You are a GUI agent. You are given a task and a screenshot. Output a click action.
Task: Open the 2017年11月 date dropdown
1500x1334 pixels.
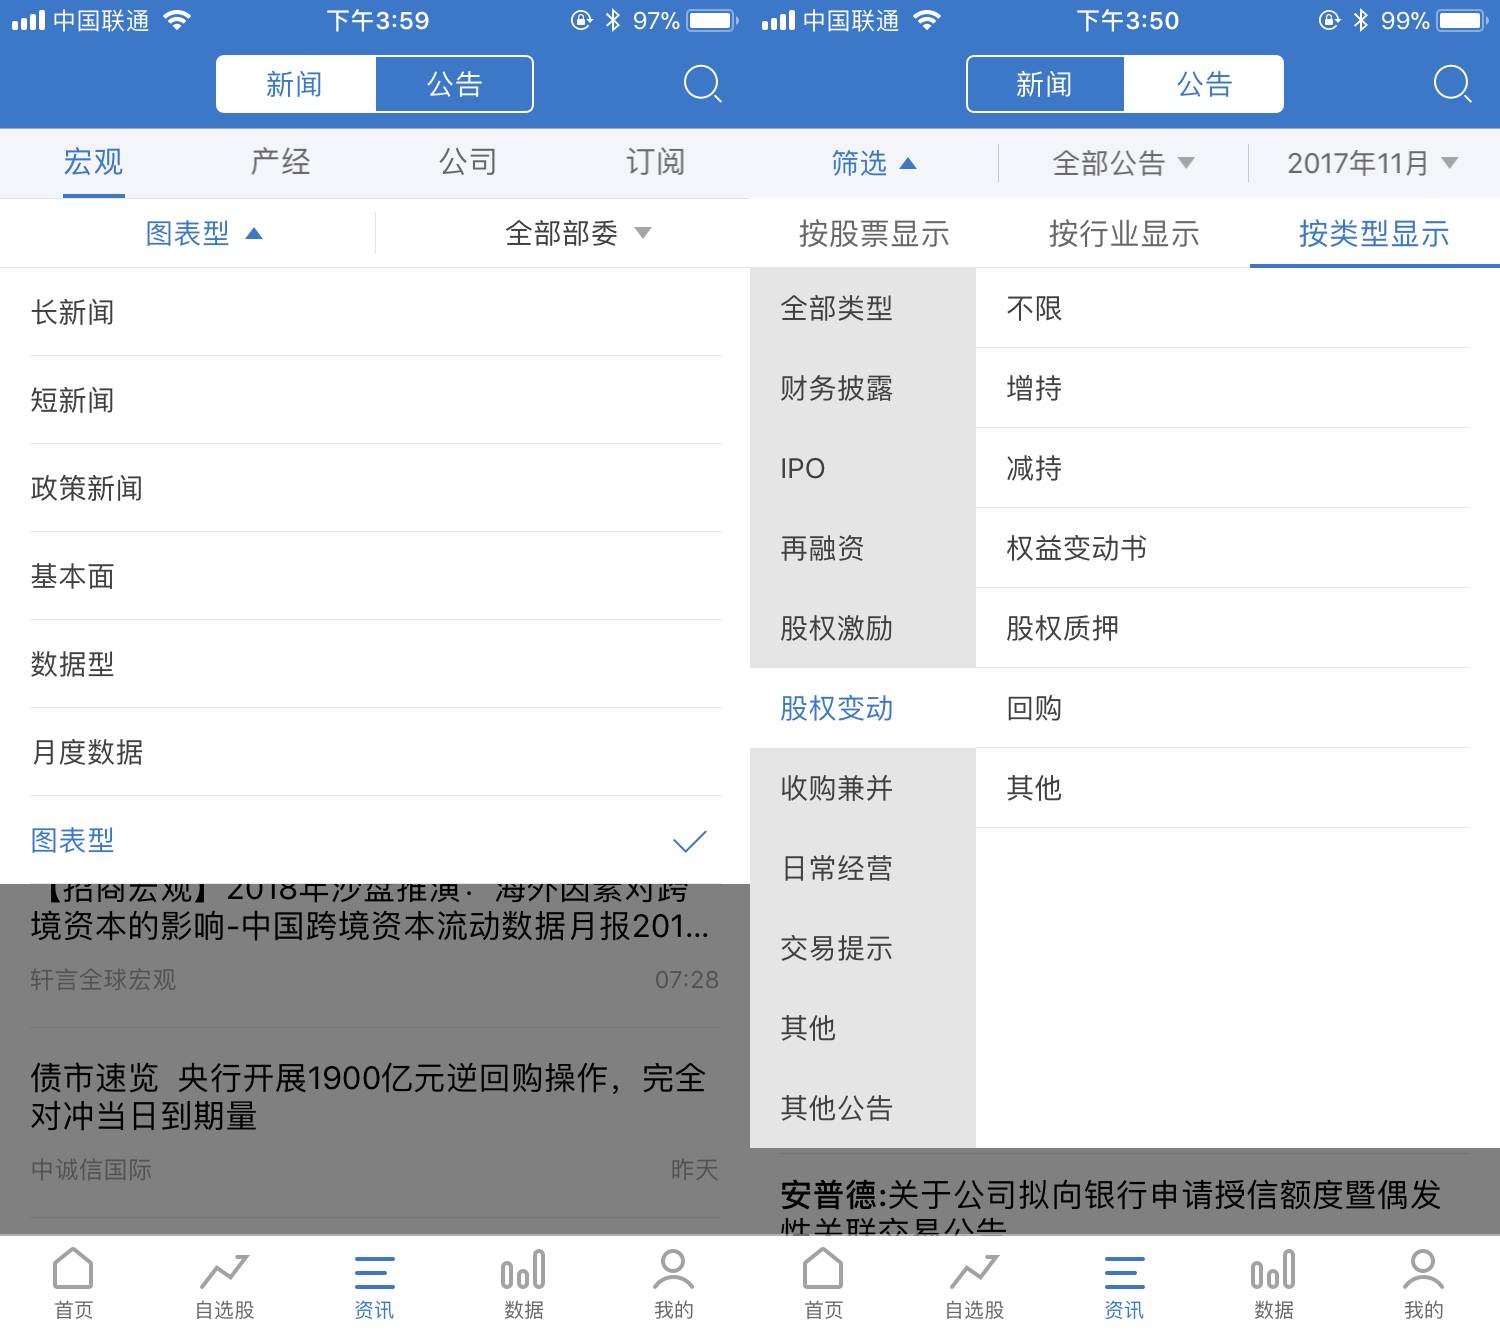[x=1373, y=163]
